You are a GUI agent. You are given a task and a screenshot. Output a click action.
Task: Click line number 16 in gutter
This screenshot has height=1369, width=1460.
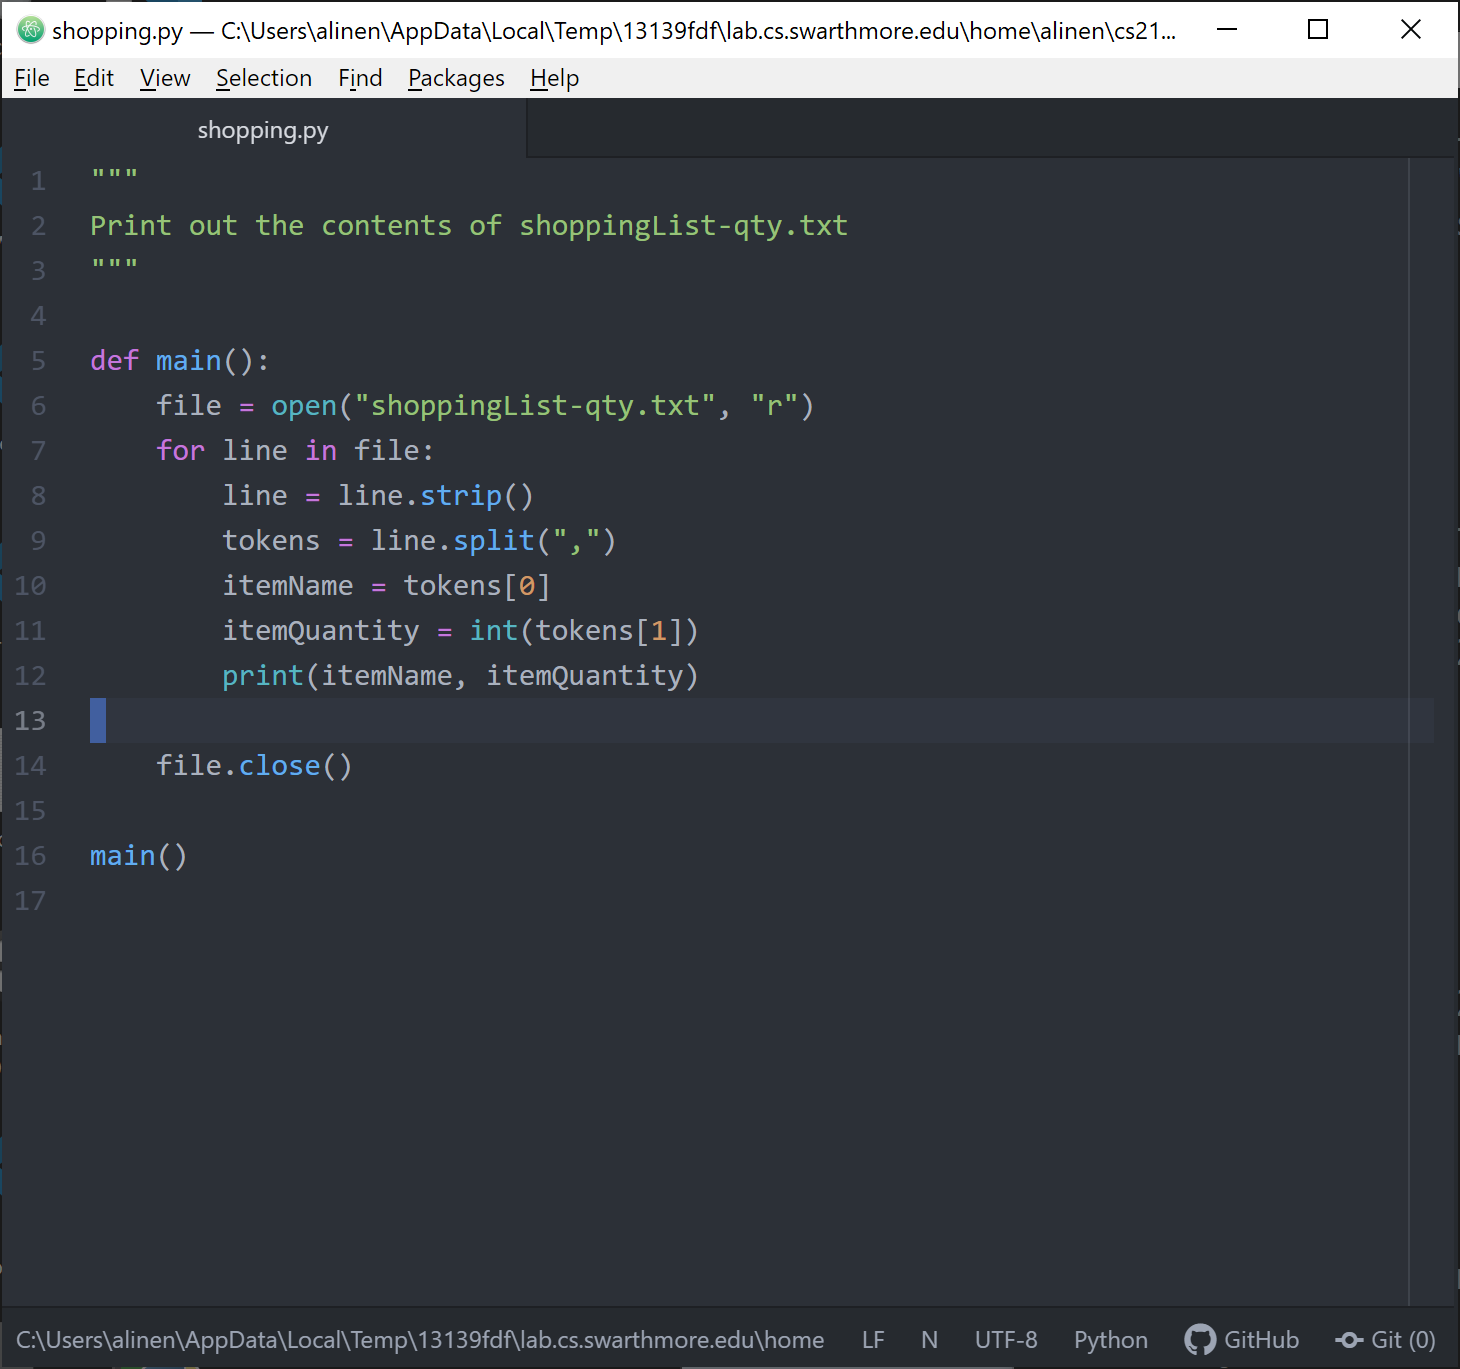[30, 856]
